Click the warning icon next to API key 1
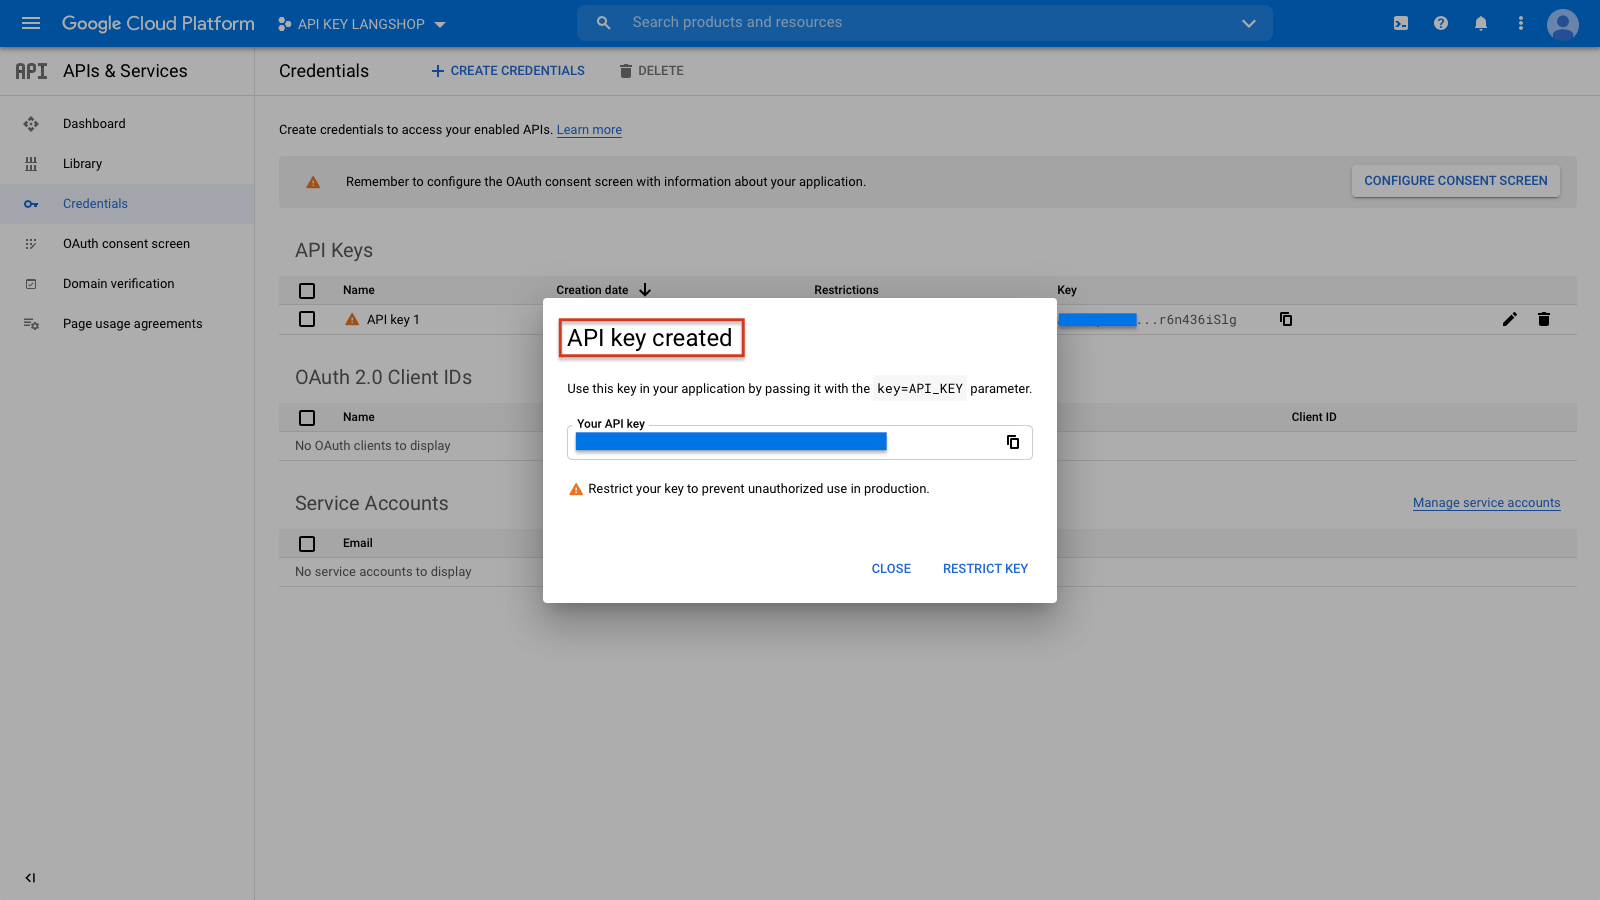 tap(352, 320)
